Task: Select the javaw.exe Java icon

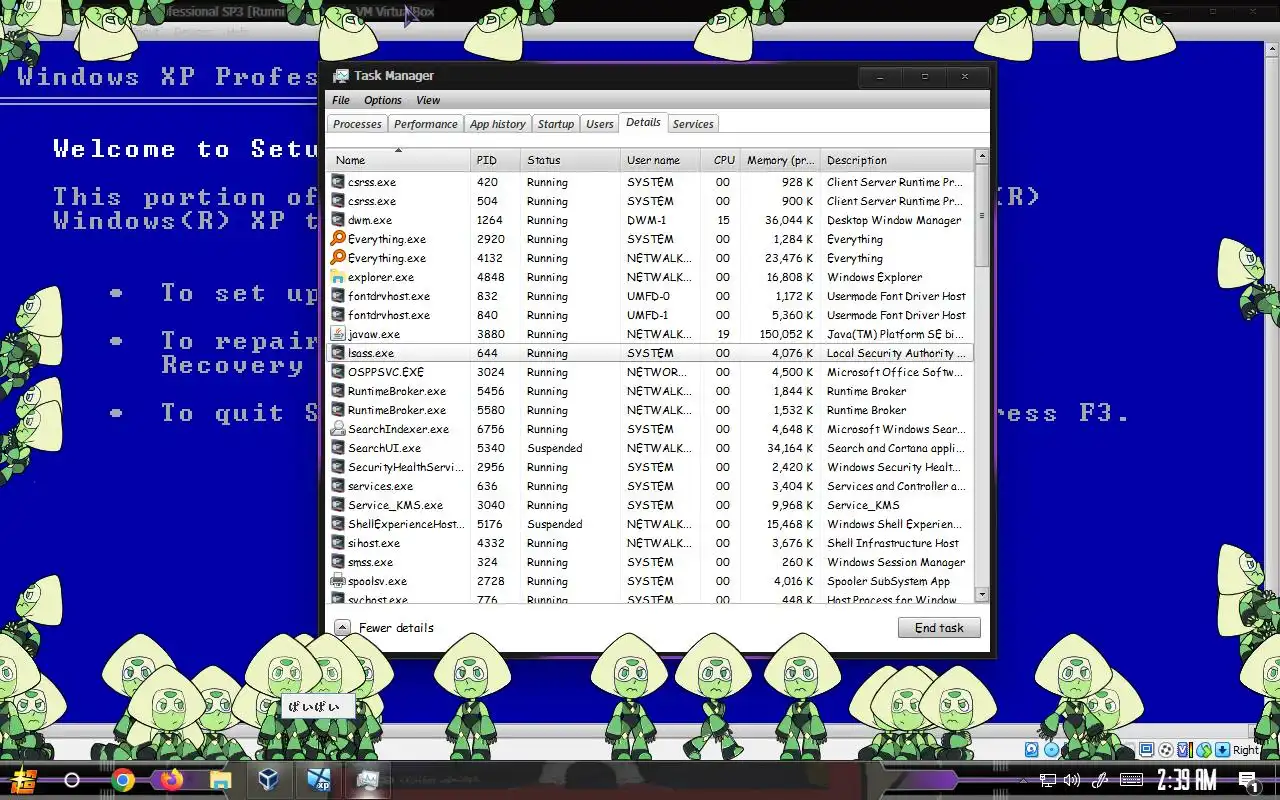Action: point(338,334)
